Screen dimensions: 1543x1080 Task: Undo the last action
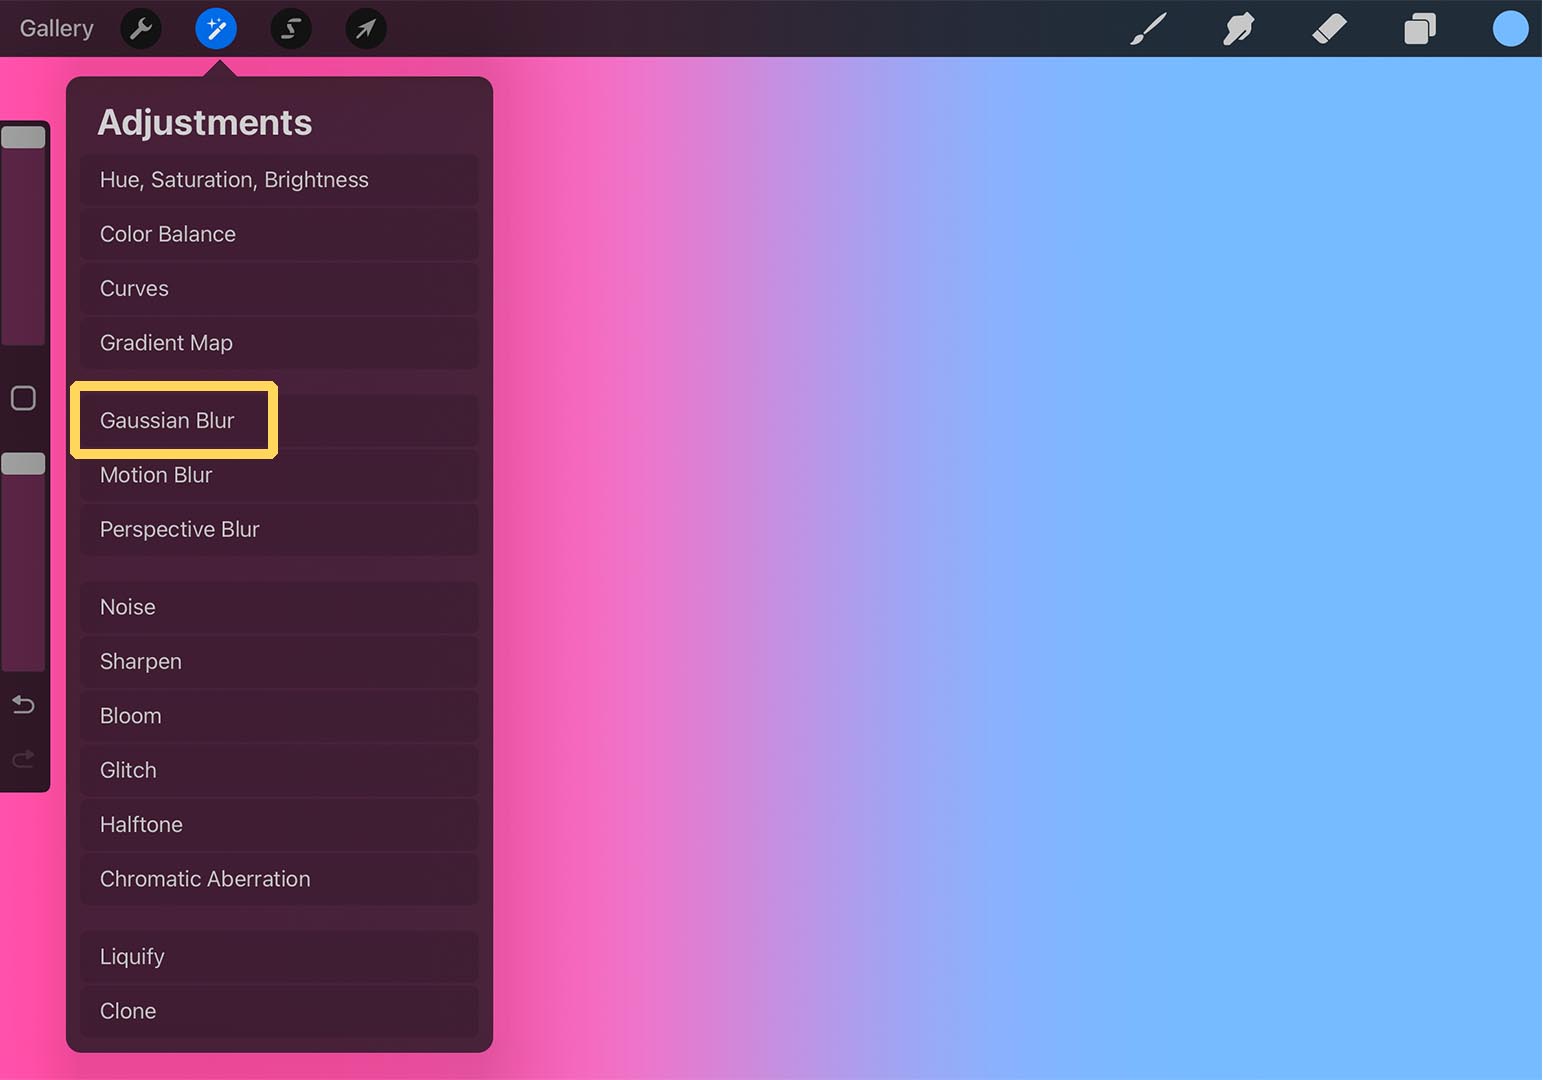pos(22,704)
